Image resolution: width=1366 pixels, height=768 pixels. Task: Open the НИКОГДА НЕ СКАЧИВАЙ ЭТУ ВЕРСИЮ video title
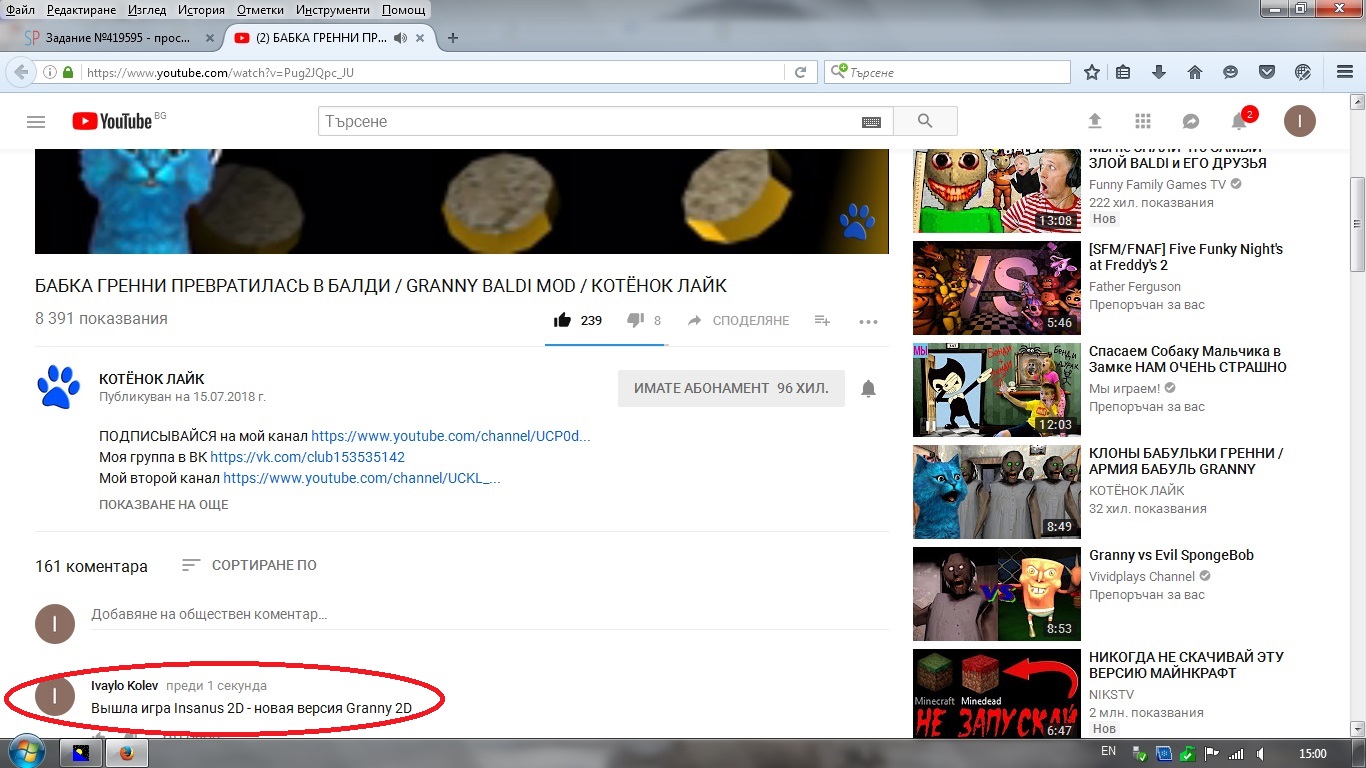pyautogui.click(x=1186, y=665)
